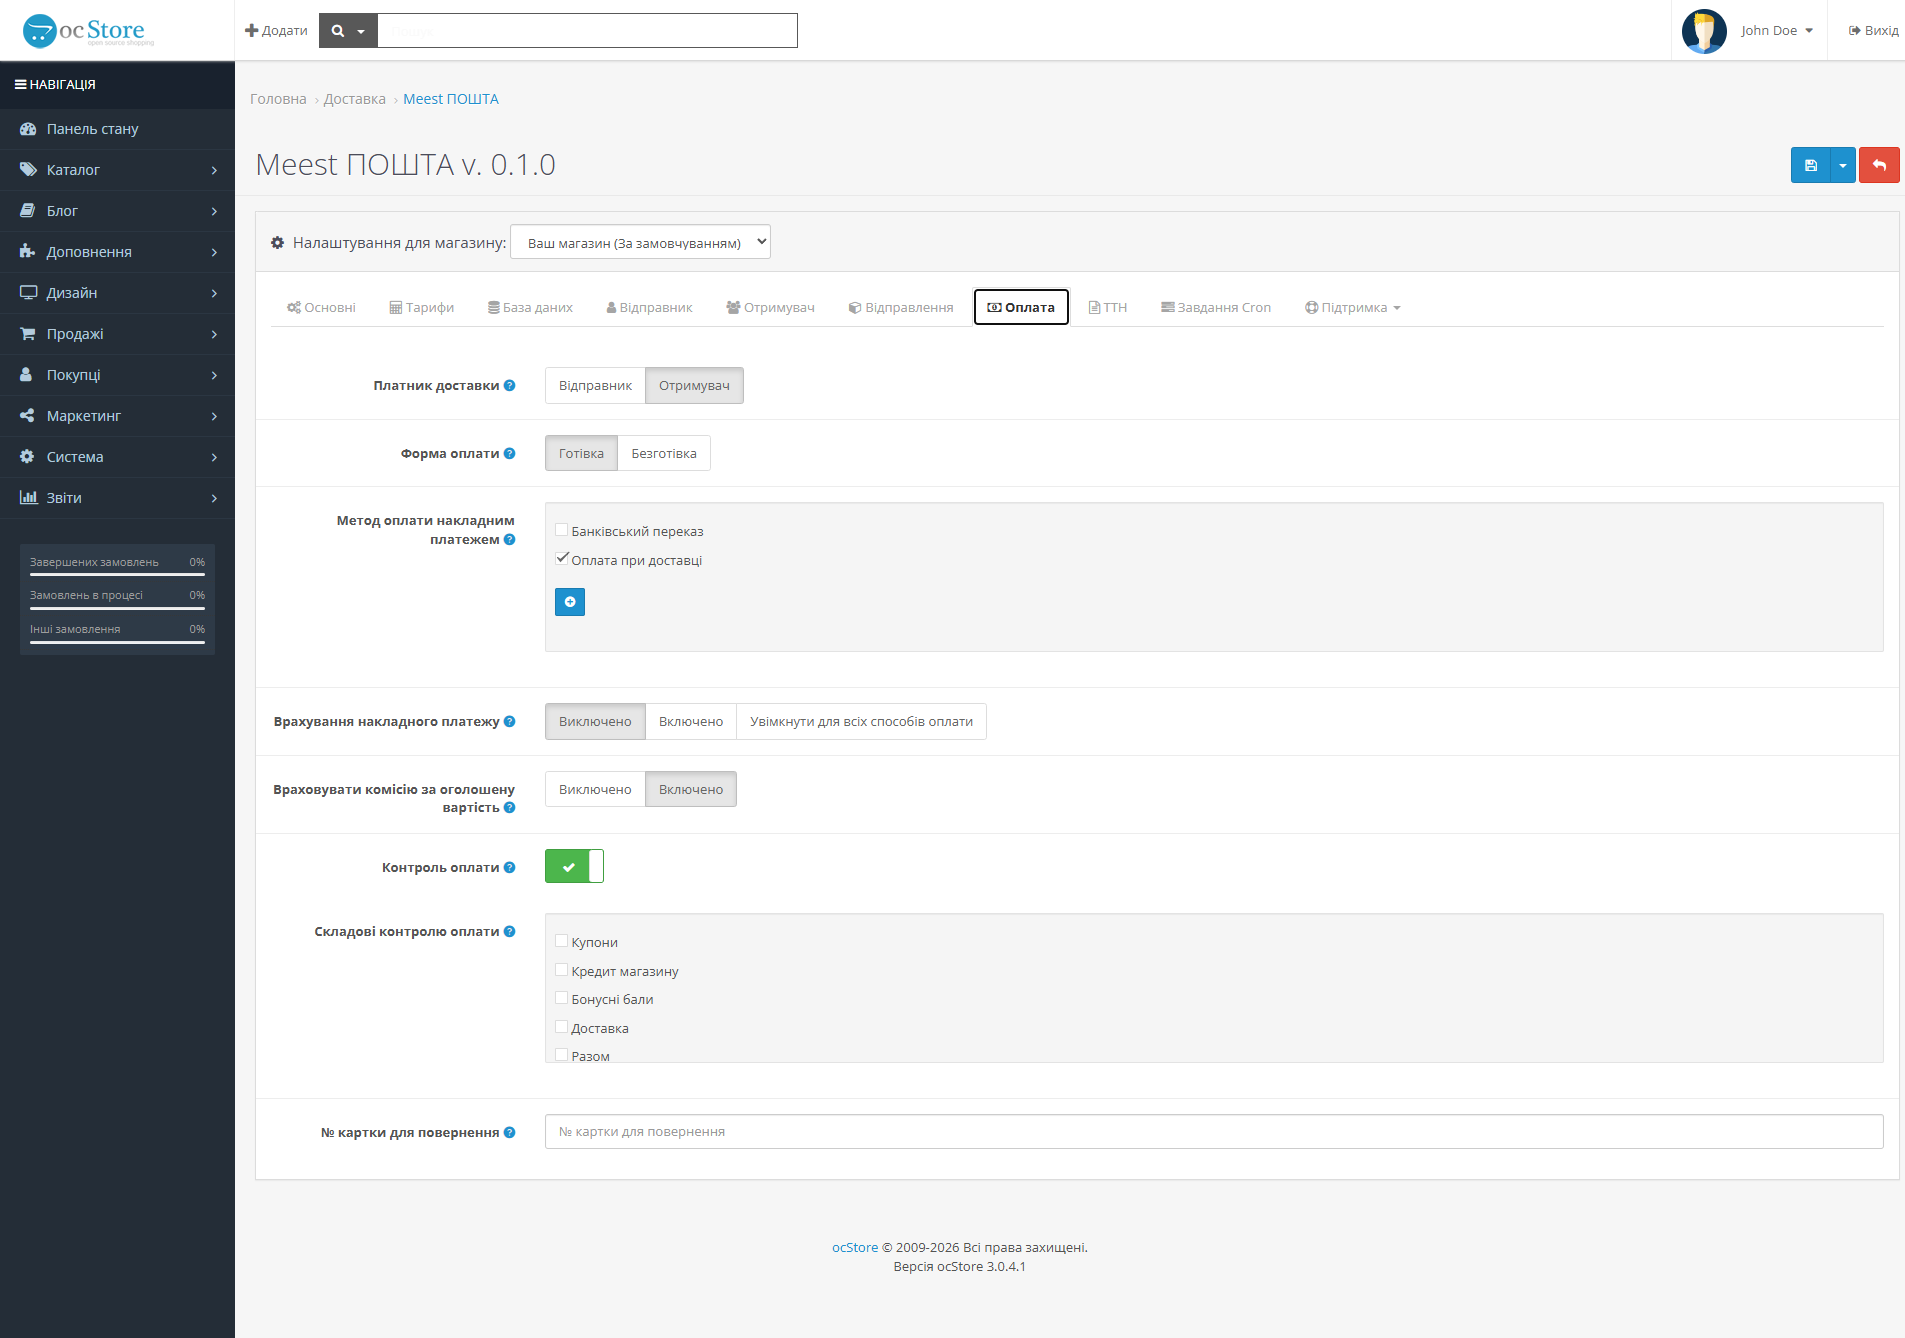Click Головна breadcrumb link
This screenshot has height=1338, width=1905.
tap(278, 99)
